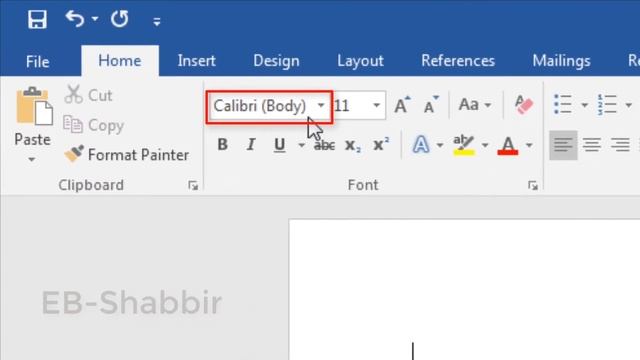Image resolution: width=640 pixels, height=360 pixels.
Task: Open the Font dialog launcher
Action: click(x=533, y=186)
